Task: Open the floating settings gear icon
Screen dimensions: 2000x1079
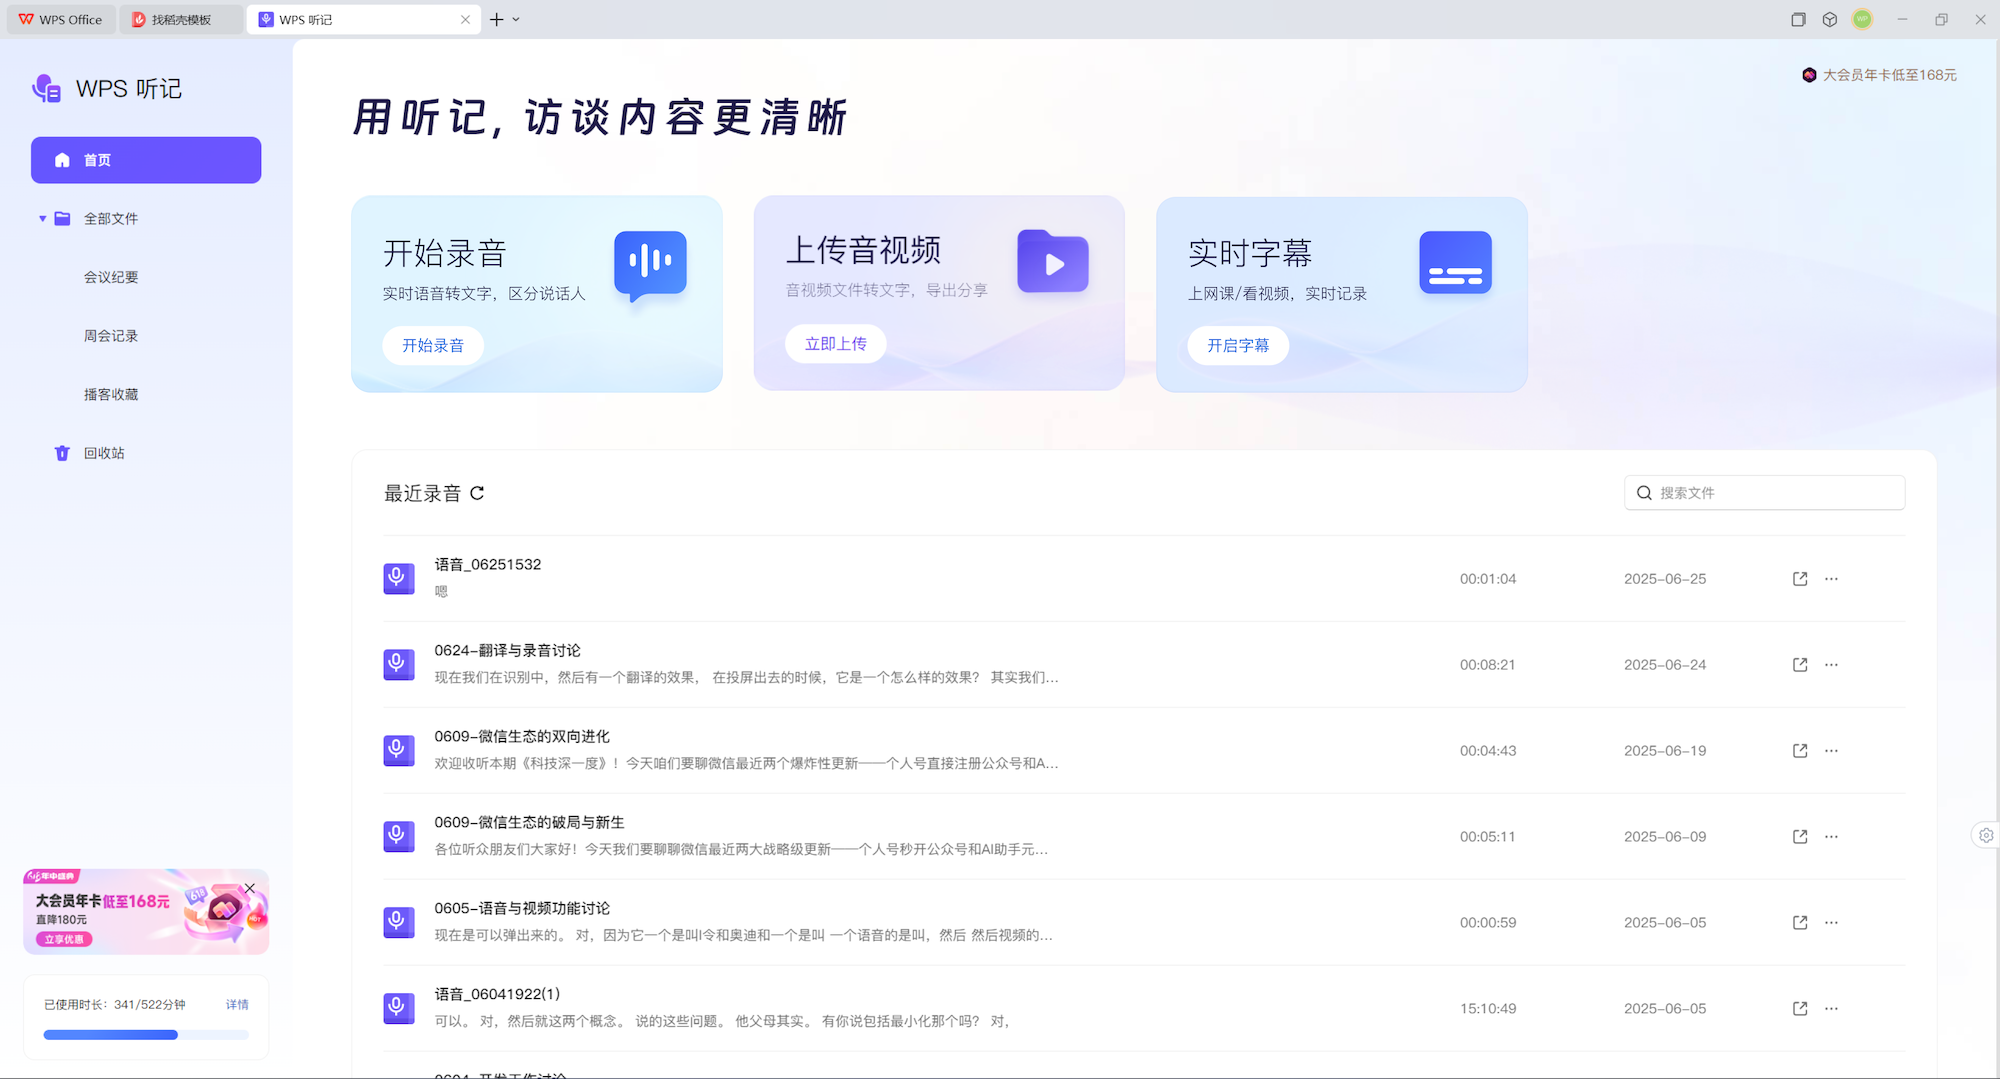Action: click(x=1986, y=835)
